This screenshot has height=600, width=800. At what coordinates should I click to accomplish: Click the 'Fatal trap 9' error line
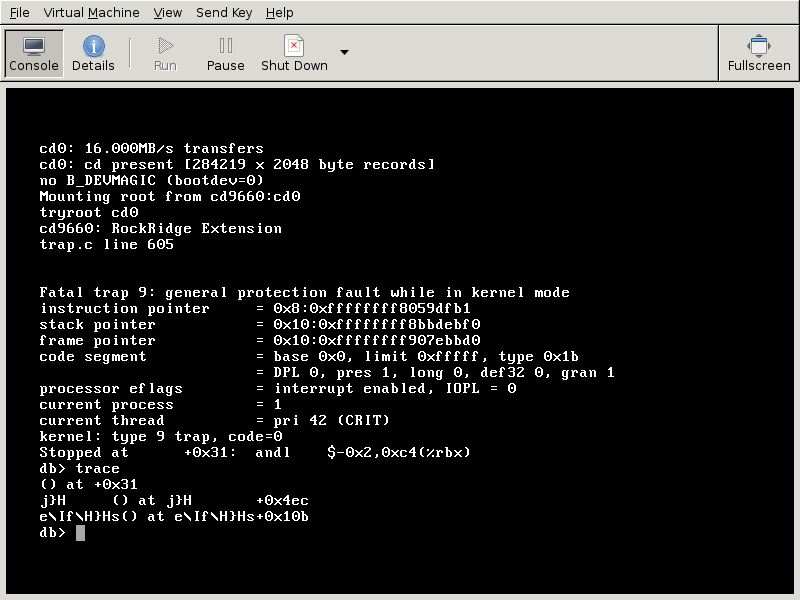[x=304, y=293]
